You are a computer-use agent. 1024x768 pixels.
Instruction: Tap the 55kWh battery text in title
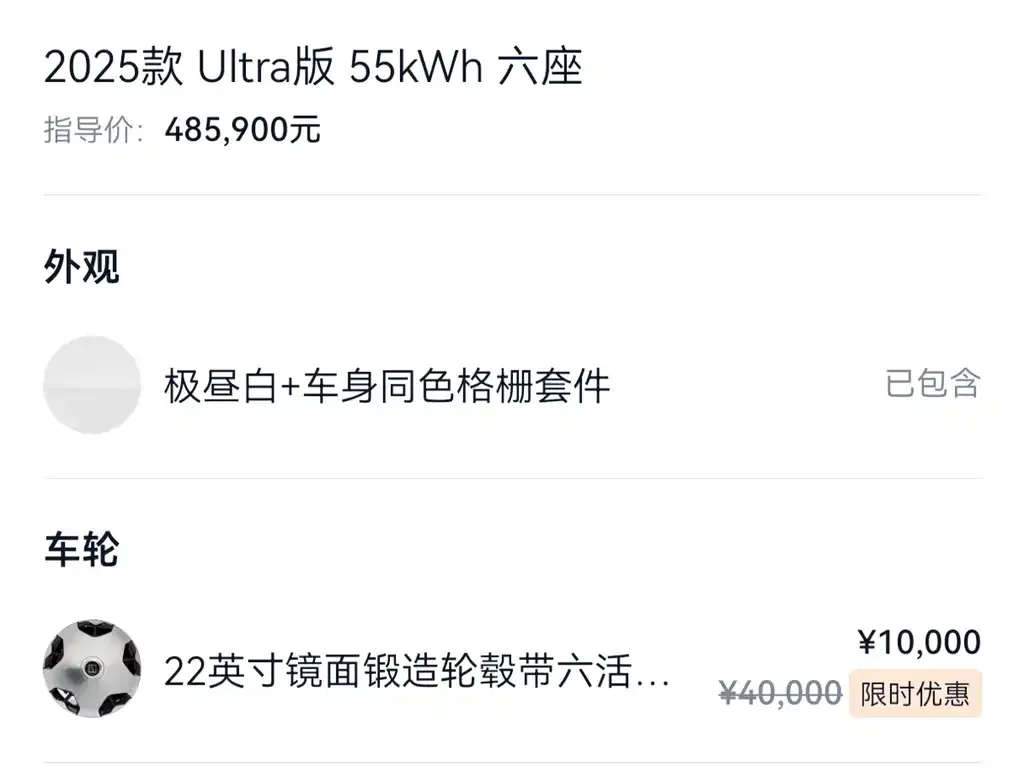tap(416, 67)
